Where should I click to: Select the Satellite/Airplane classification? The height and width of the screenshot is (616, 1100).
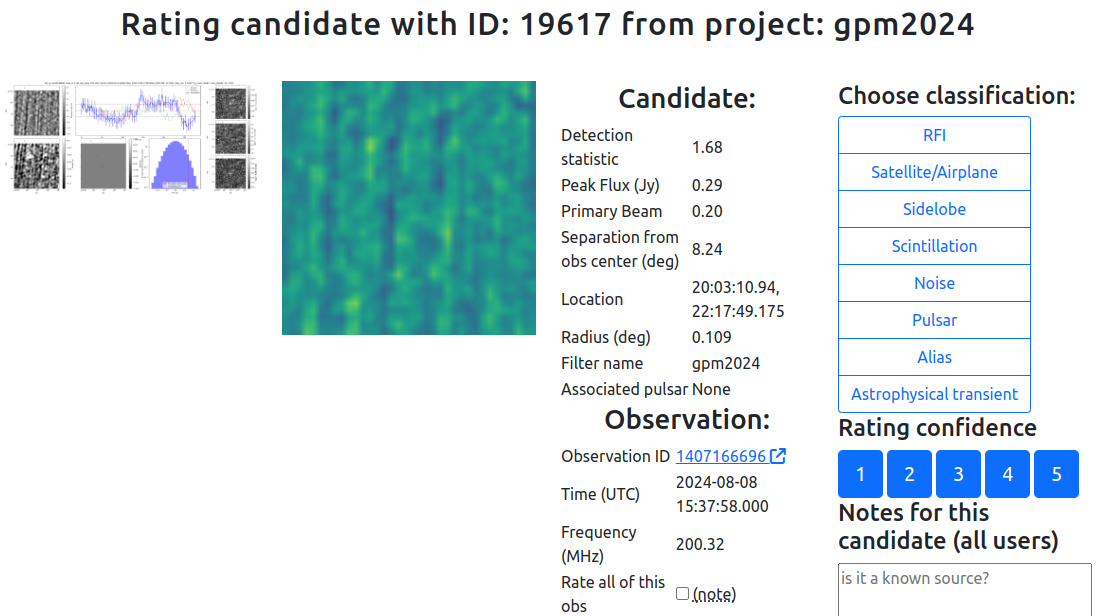tap(933, 171)
